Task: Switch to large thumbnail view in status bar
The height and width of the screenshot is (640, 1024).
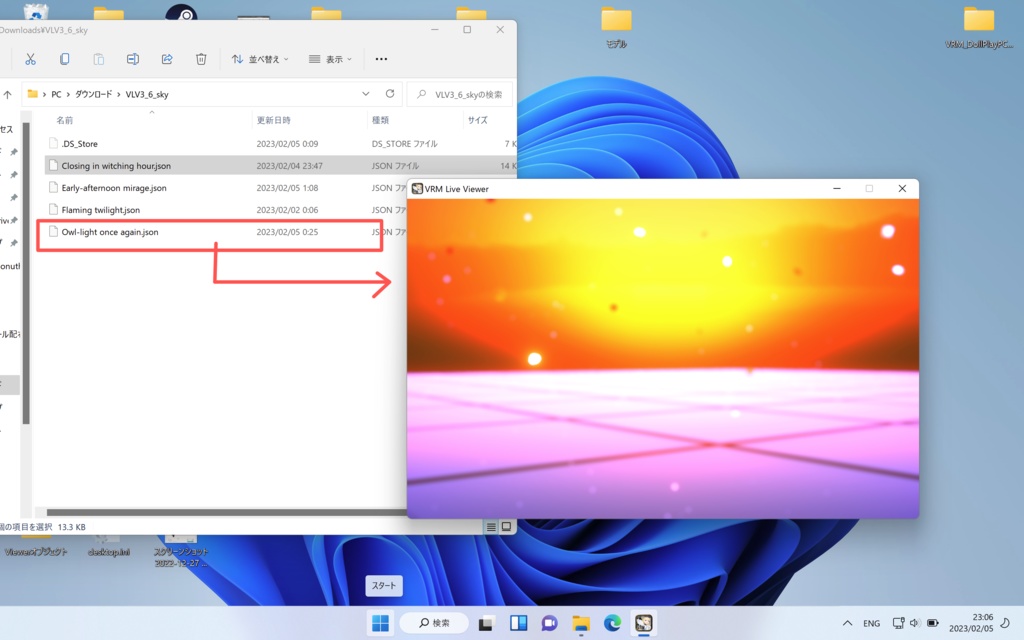Action: (507, 526)
